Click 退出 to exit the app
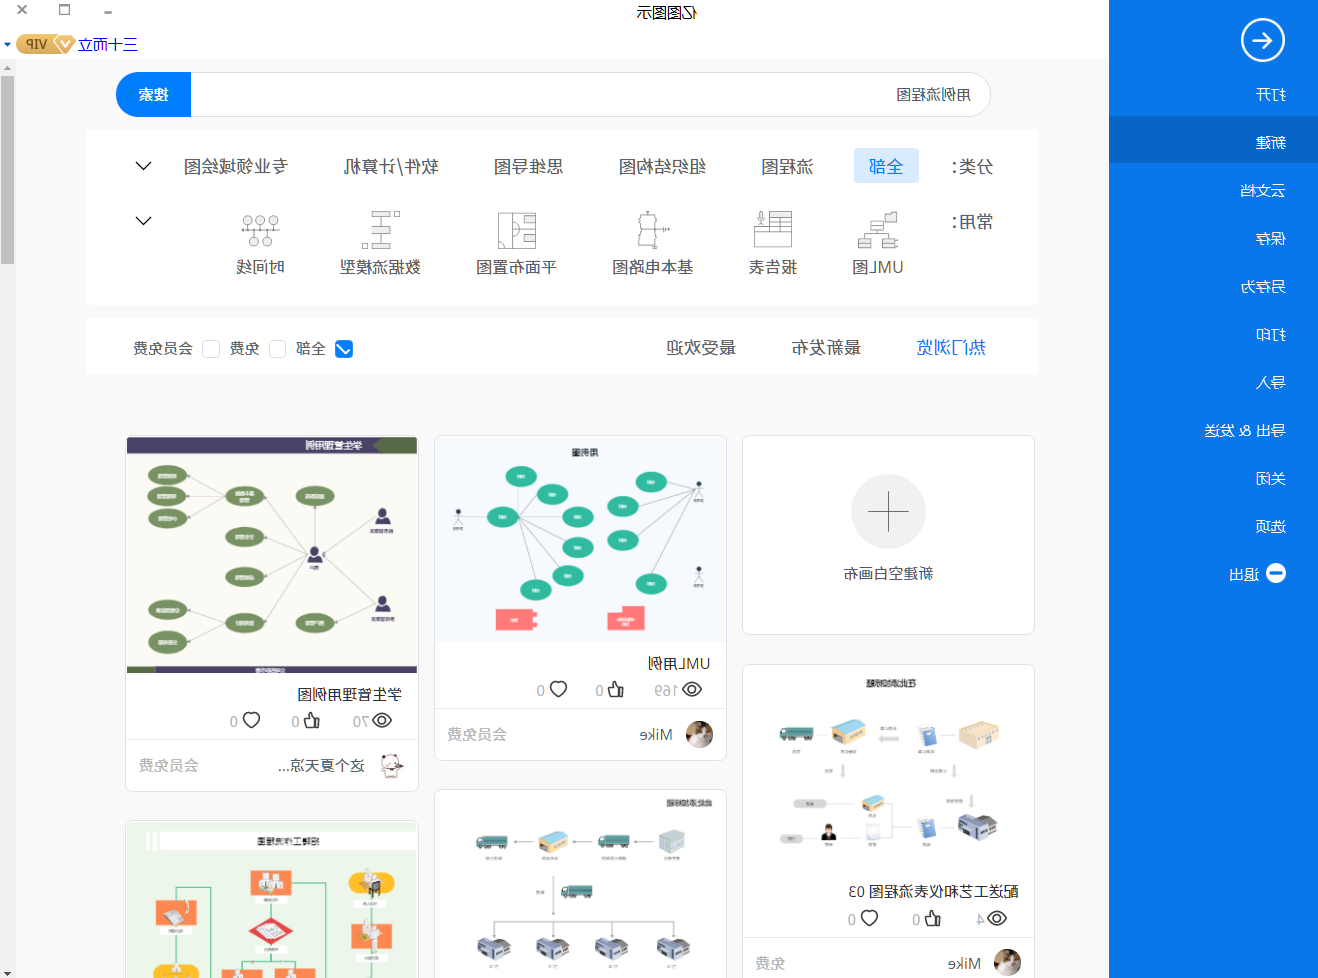Viewport: 1318px width, 978px height. tap(1244, 575)
